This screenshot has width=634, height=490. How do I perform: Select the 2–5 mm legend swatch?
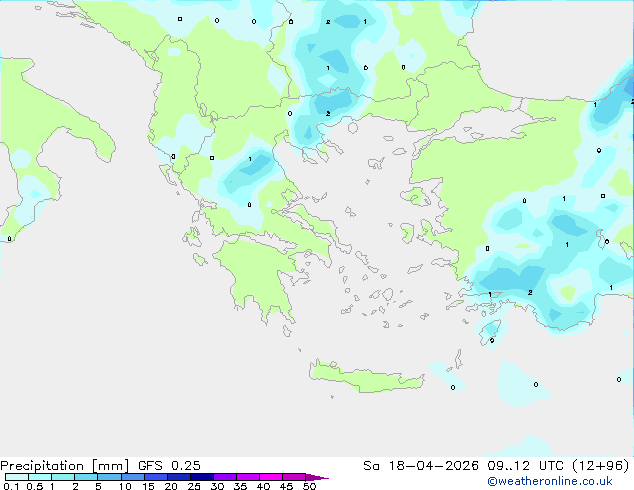86,477
